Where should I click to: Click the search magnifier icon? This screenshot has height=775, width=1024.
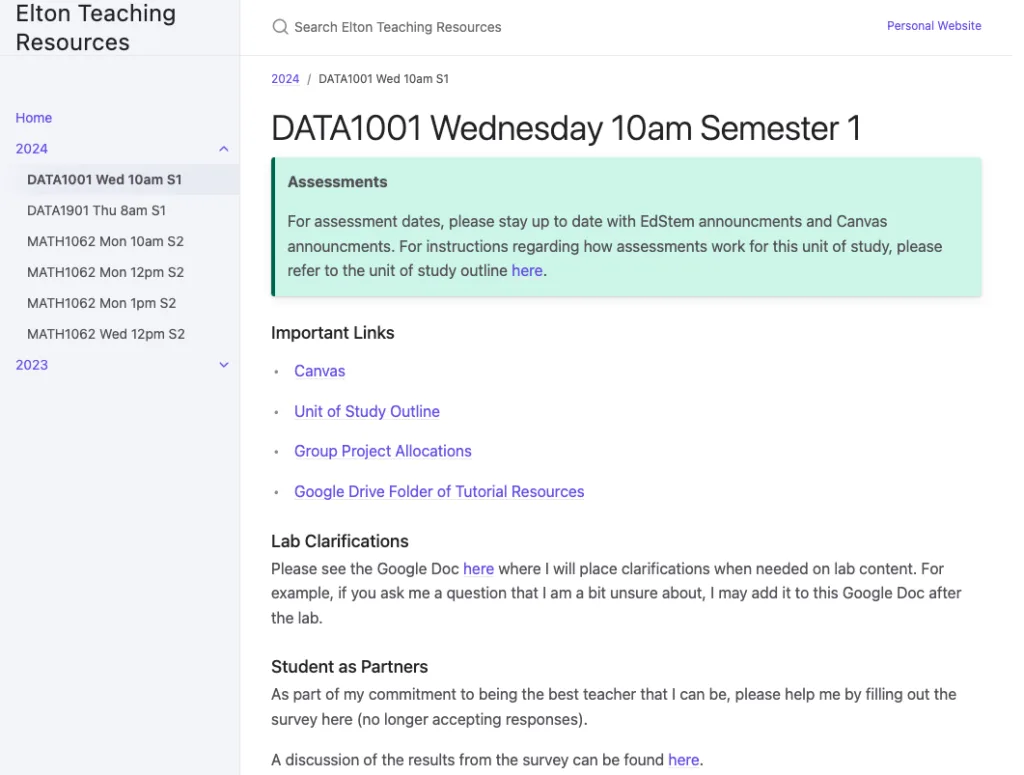point(280,27)
